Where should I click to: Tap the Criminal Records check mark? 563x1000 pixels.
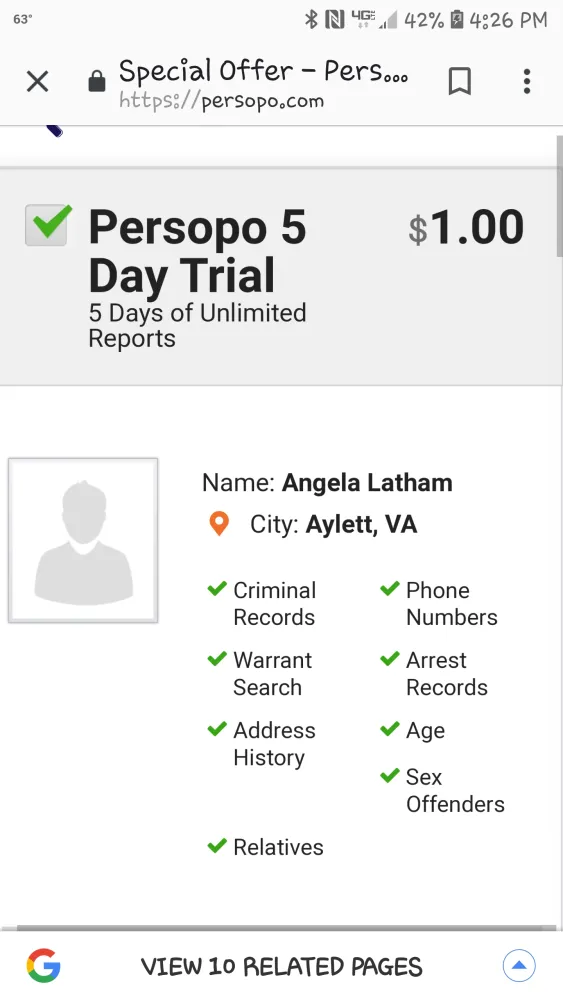(x=217, y=588)
